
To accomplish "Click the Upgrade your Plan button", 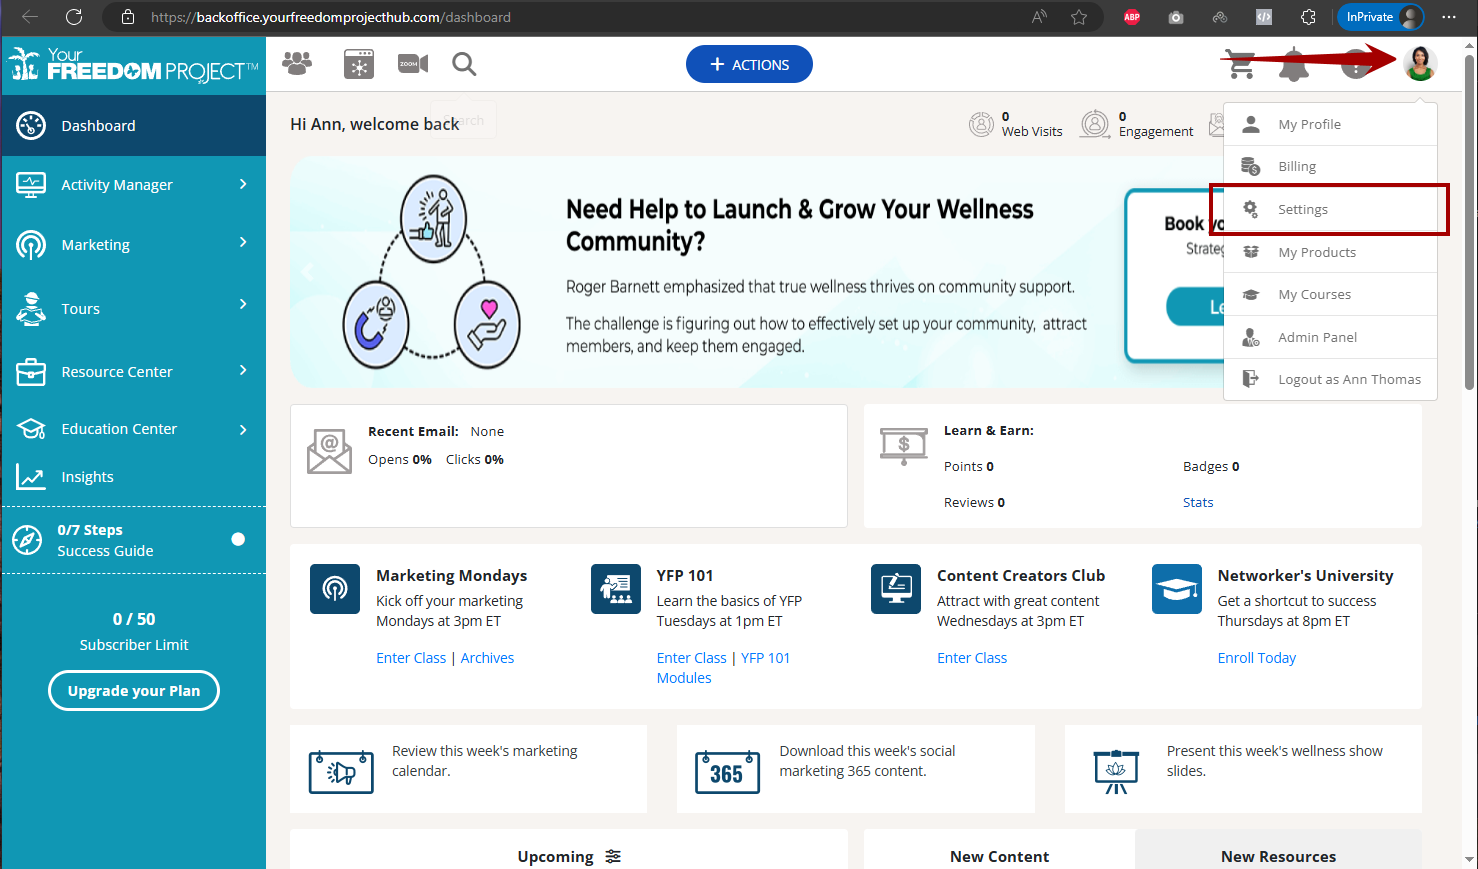I will tap(134, 691).
